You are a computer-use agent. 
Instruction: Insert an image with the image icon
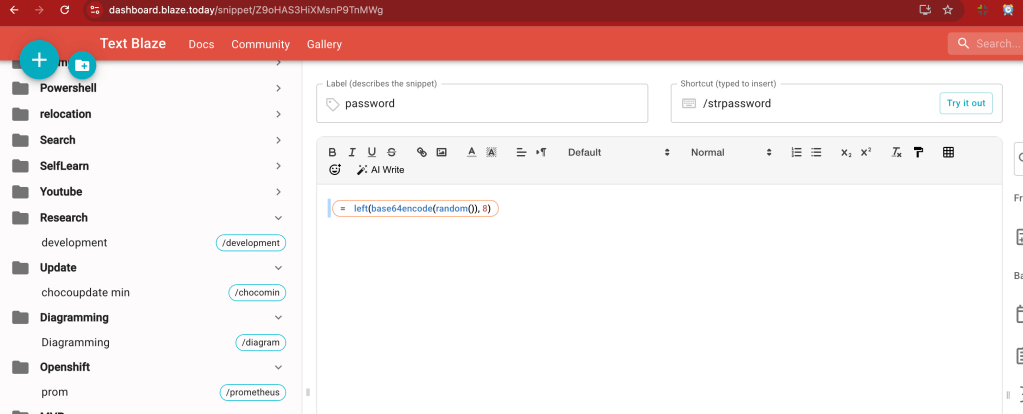pos(442,152)
